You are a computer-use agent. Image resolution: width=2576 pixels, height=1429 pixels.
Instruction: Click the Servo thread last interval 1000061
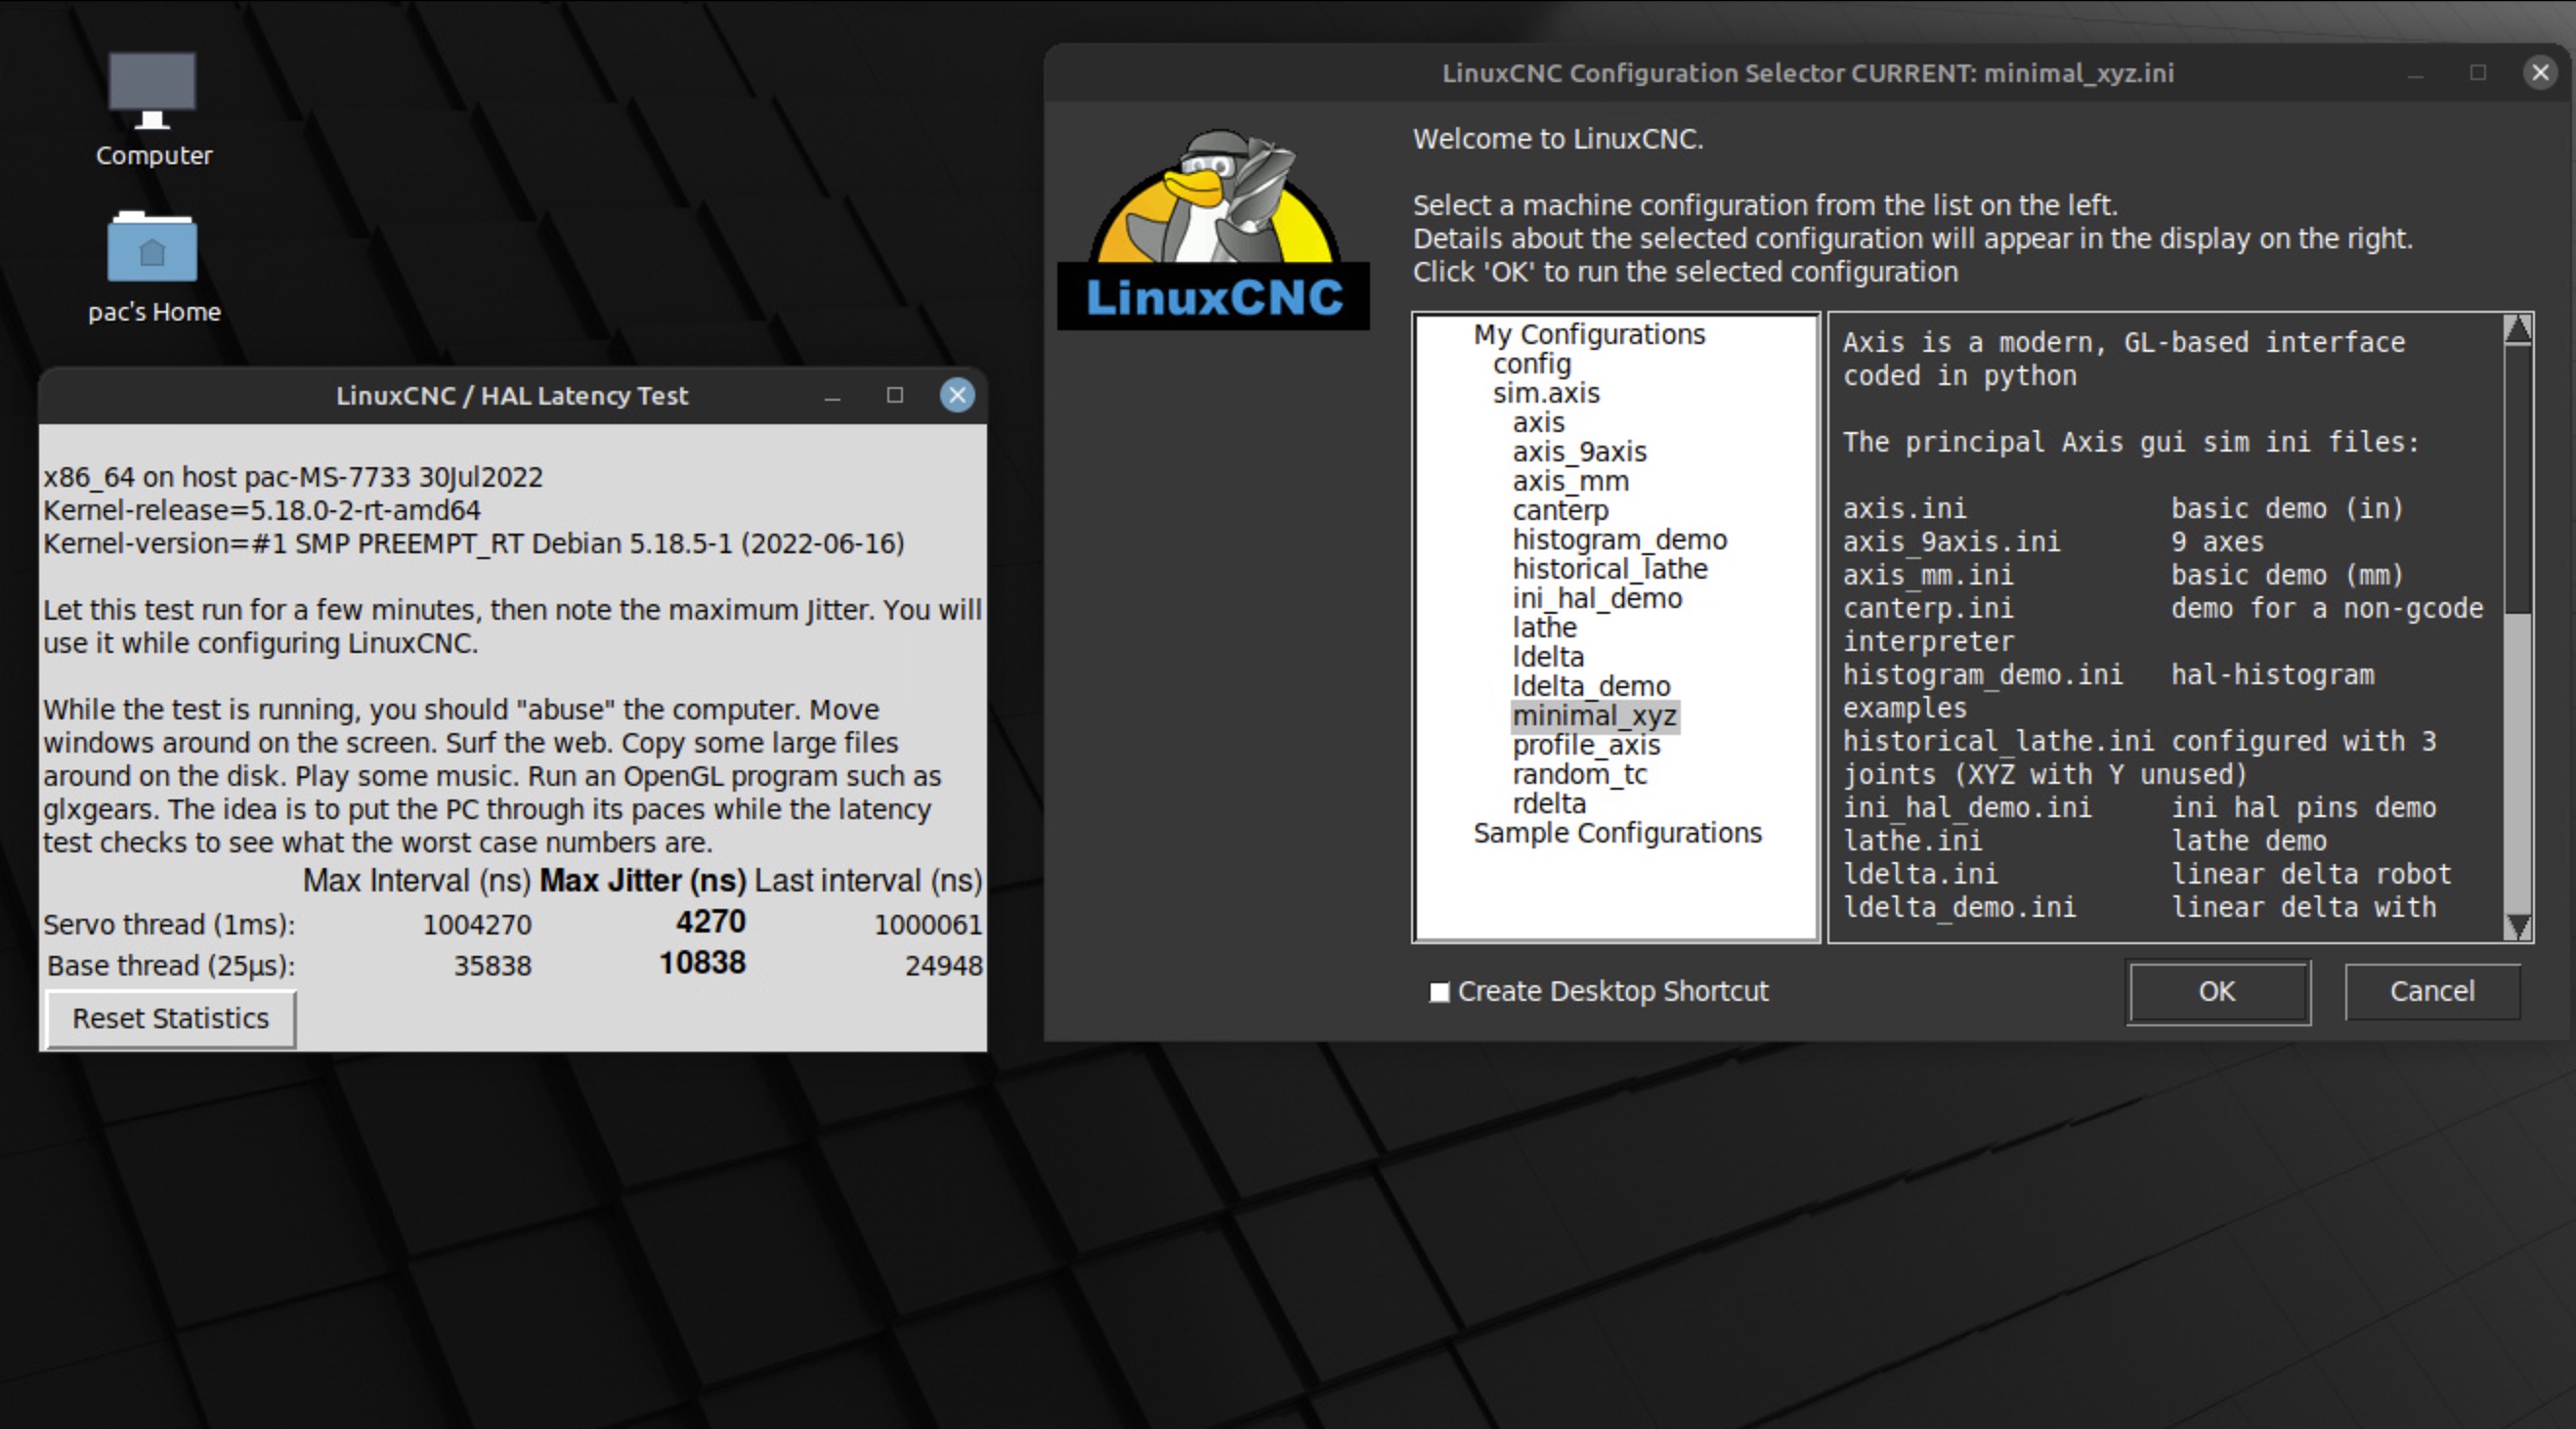pyautogui.click(x=928, y=925)
